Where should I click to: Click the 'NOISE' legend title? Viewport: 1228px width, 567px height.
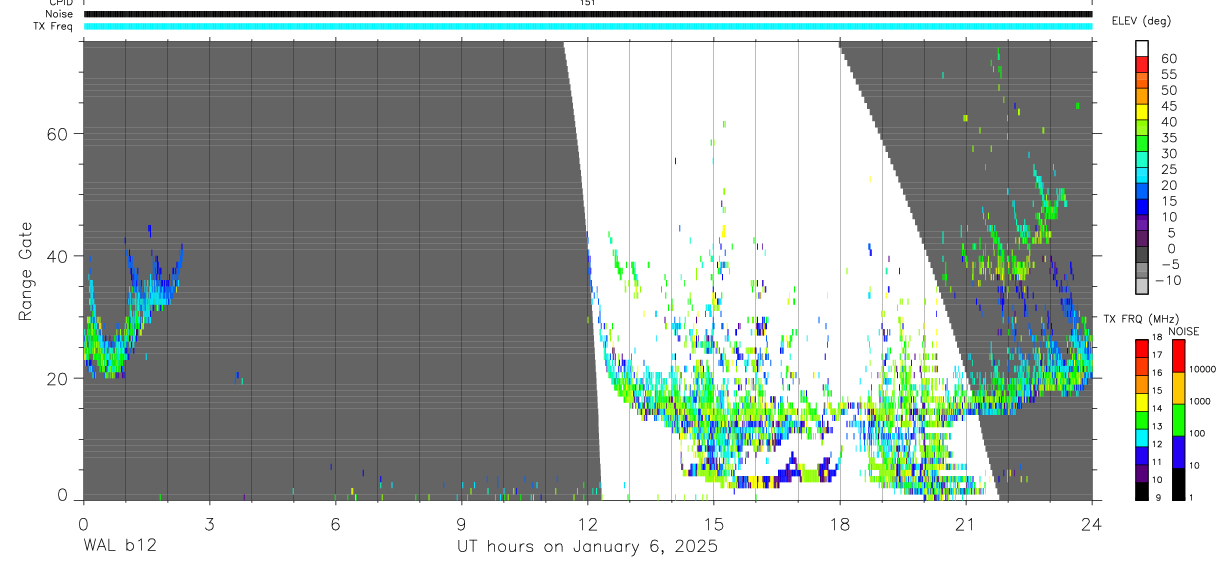pos(1184,331)
